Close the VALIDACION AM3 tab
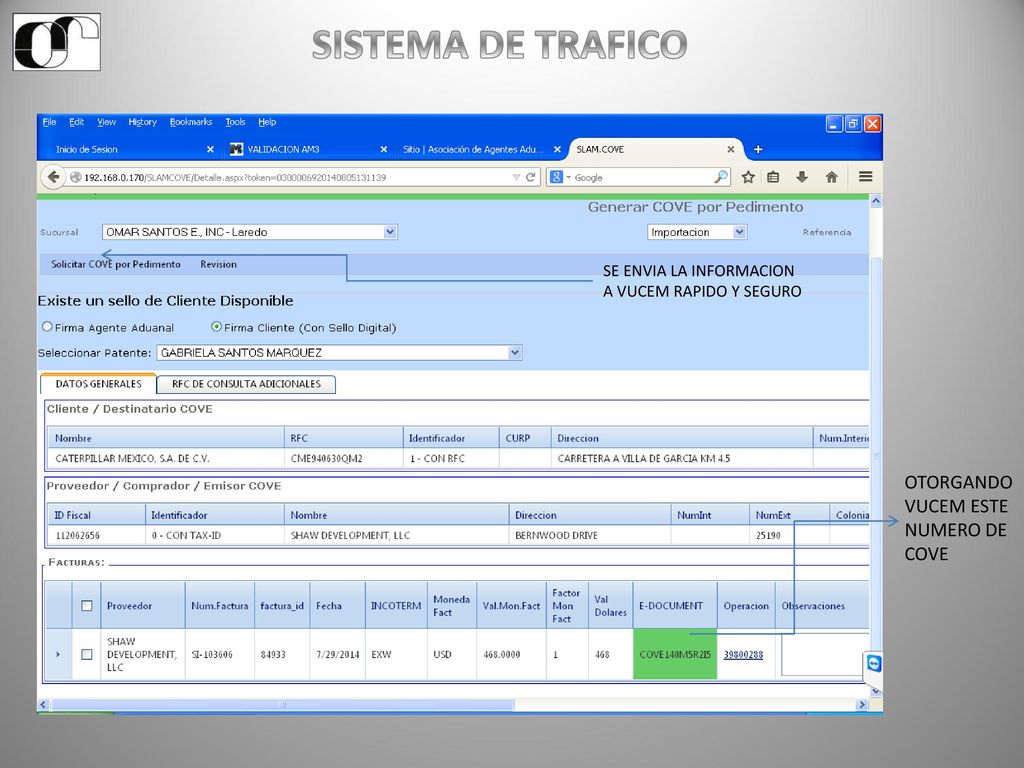 pyautogui.click(x=384, y=150)
